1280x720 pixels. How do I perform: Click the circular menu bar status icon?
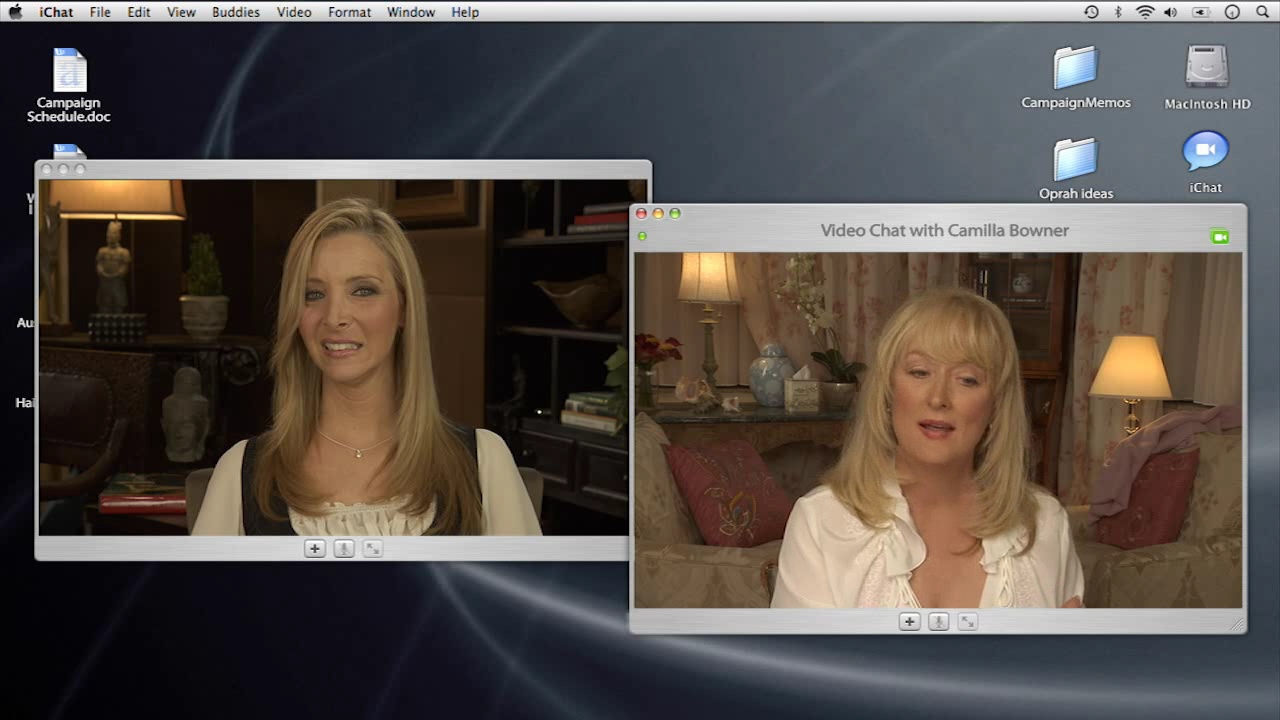point(1232,12)
